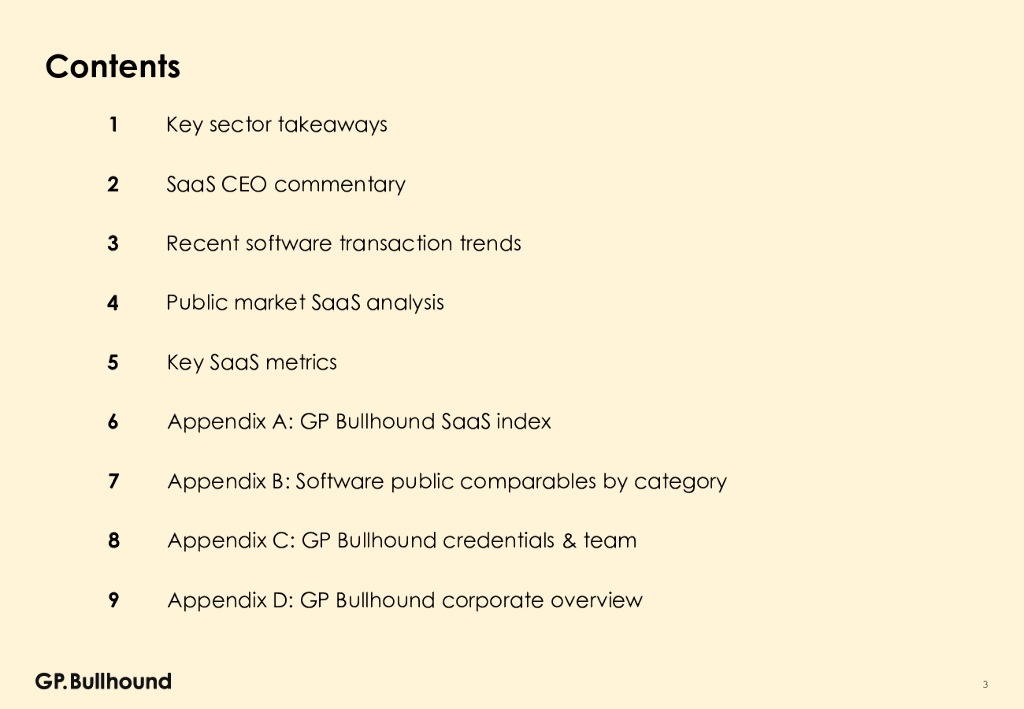Open Appendix C credentials & team
Viewport: 1024px width, 709px height.
tap(401, 540)
